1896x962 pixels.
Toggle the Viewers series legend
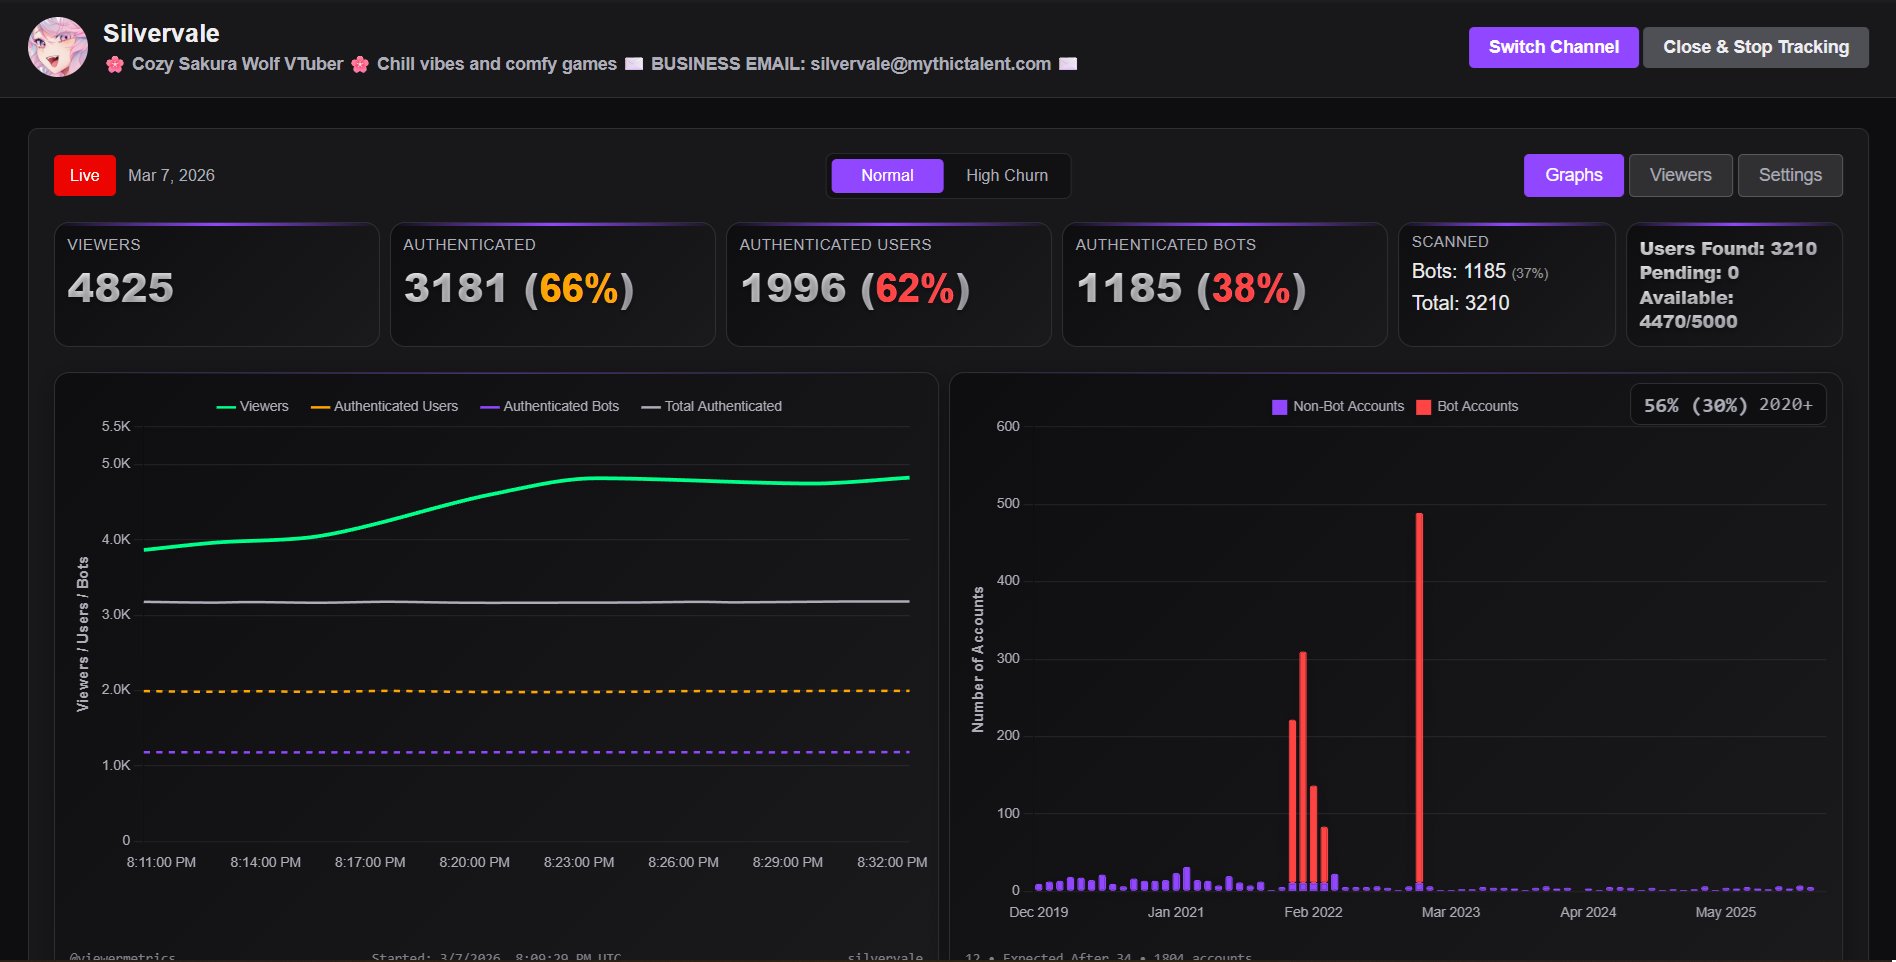tap(252, 406)
